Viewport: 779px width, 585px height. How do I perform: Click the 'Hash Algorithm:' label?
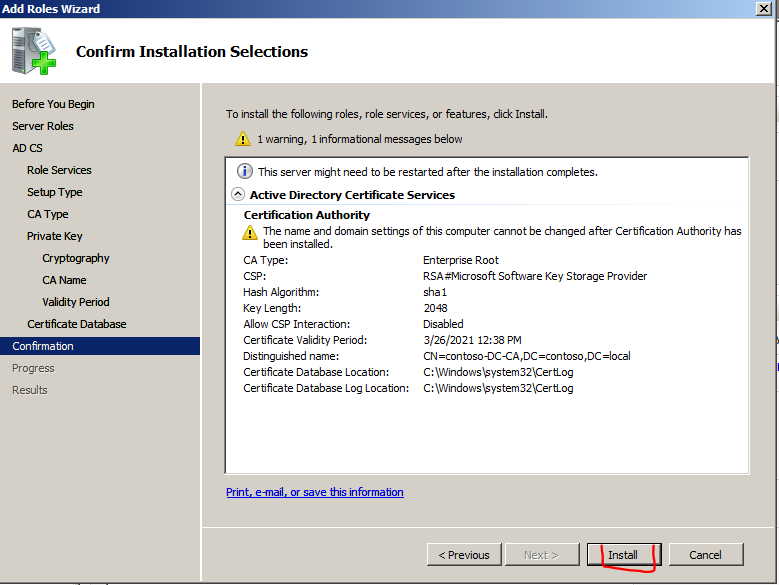click(x=281, y=292)
